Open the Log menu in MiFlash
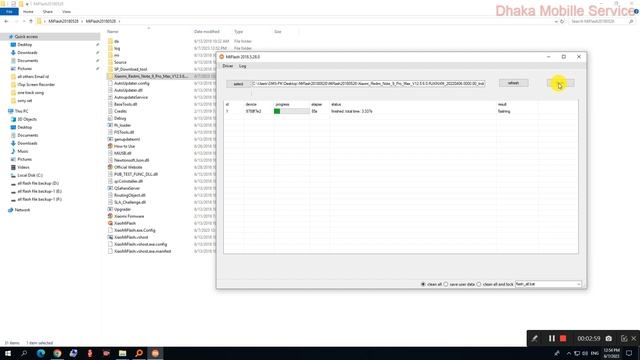Screen dimensions: 640x360 tap(242, 66)
